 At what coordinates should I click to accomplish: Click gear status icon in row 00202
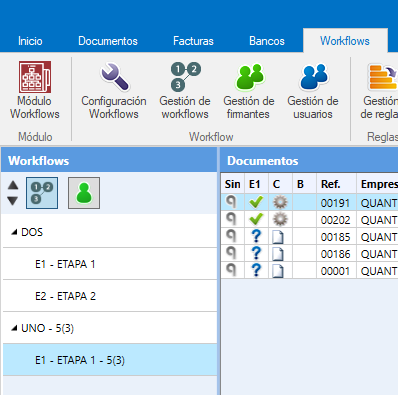pyautogui.click(x=280, y=219)
